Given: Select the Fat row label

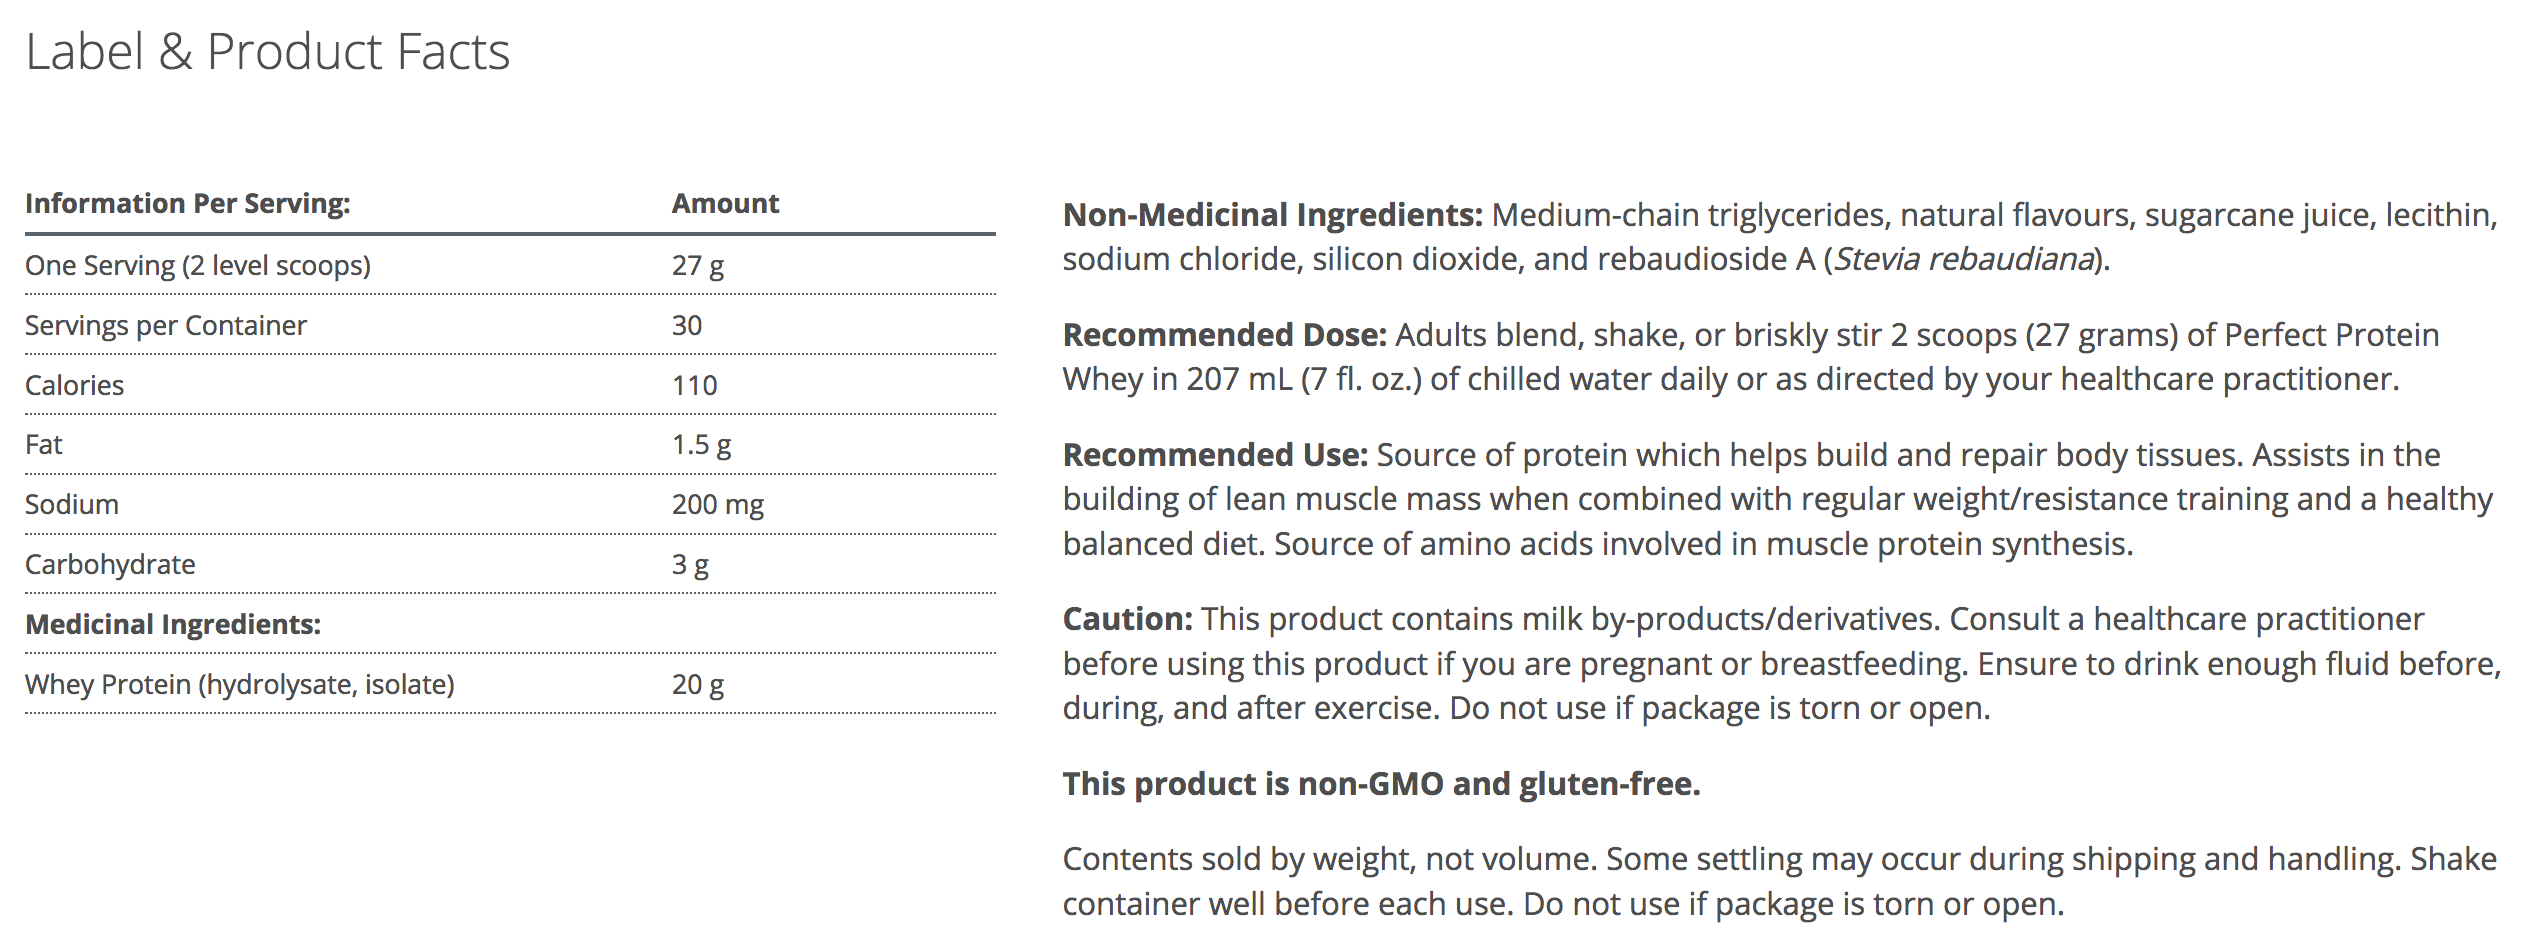Looking at the screenshot, I should (44, 445).
